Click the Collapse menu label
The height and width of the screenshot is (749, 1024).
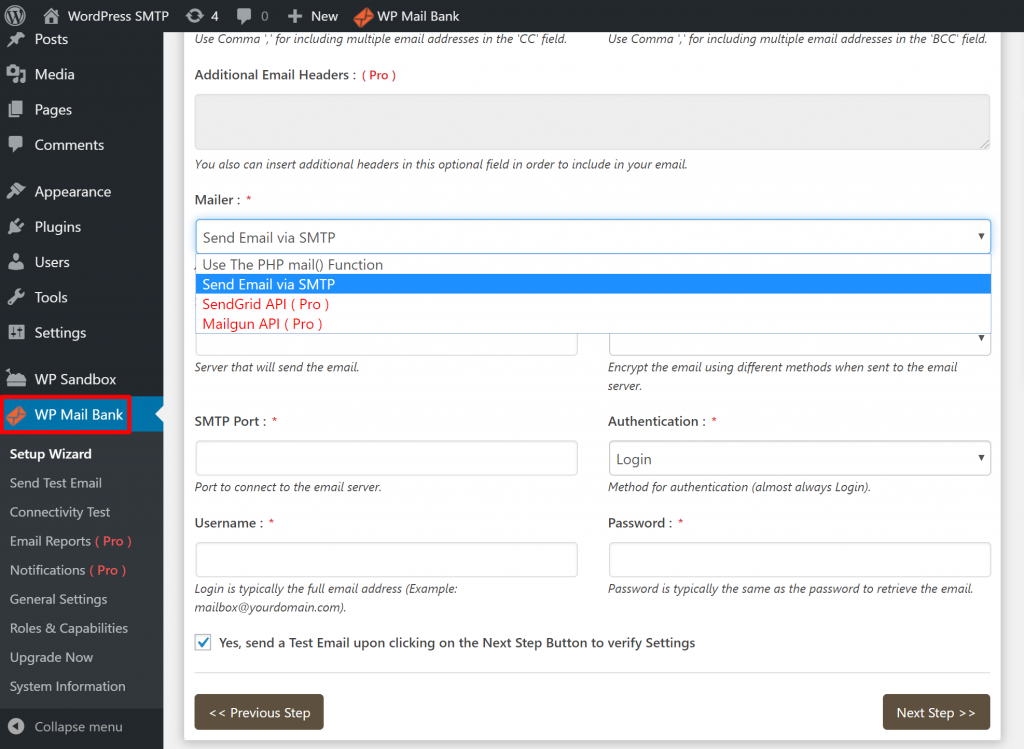(x=78, y=727)
